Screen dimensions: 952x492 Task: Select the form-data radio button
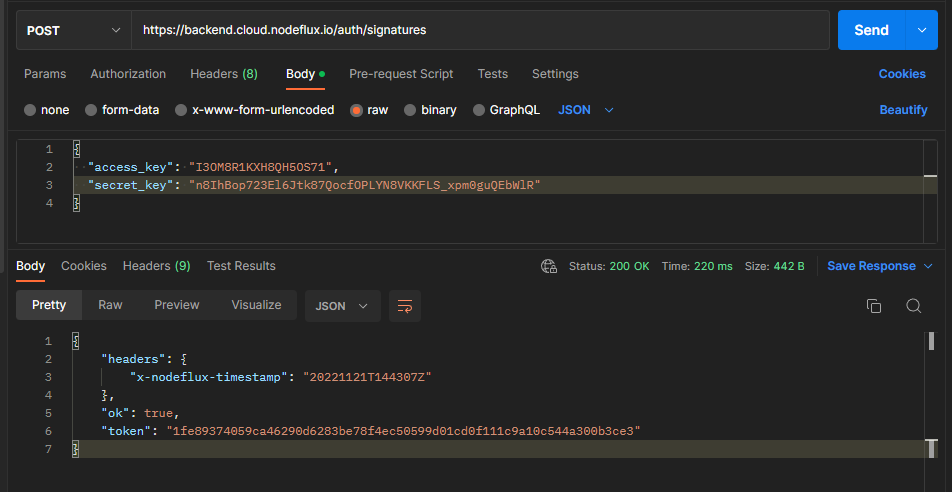click(91, 110)
